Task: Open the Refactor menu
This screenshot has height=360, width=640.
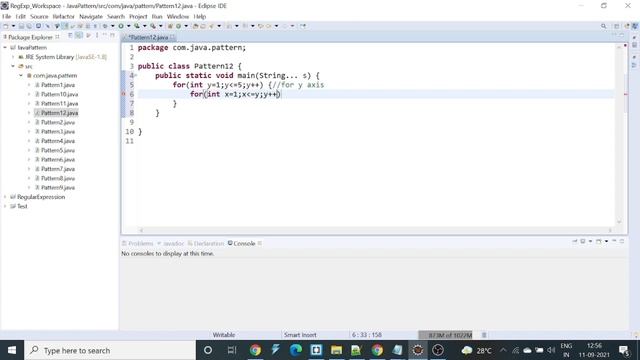Action: (x=64, y=17)
